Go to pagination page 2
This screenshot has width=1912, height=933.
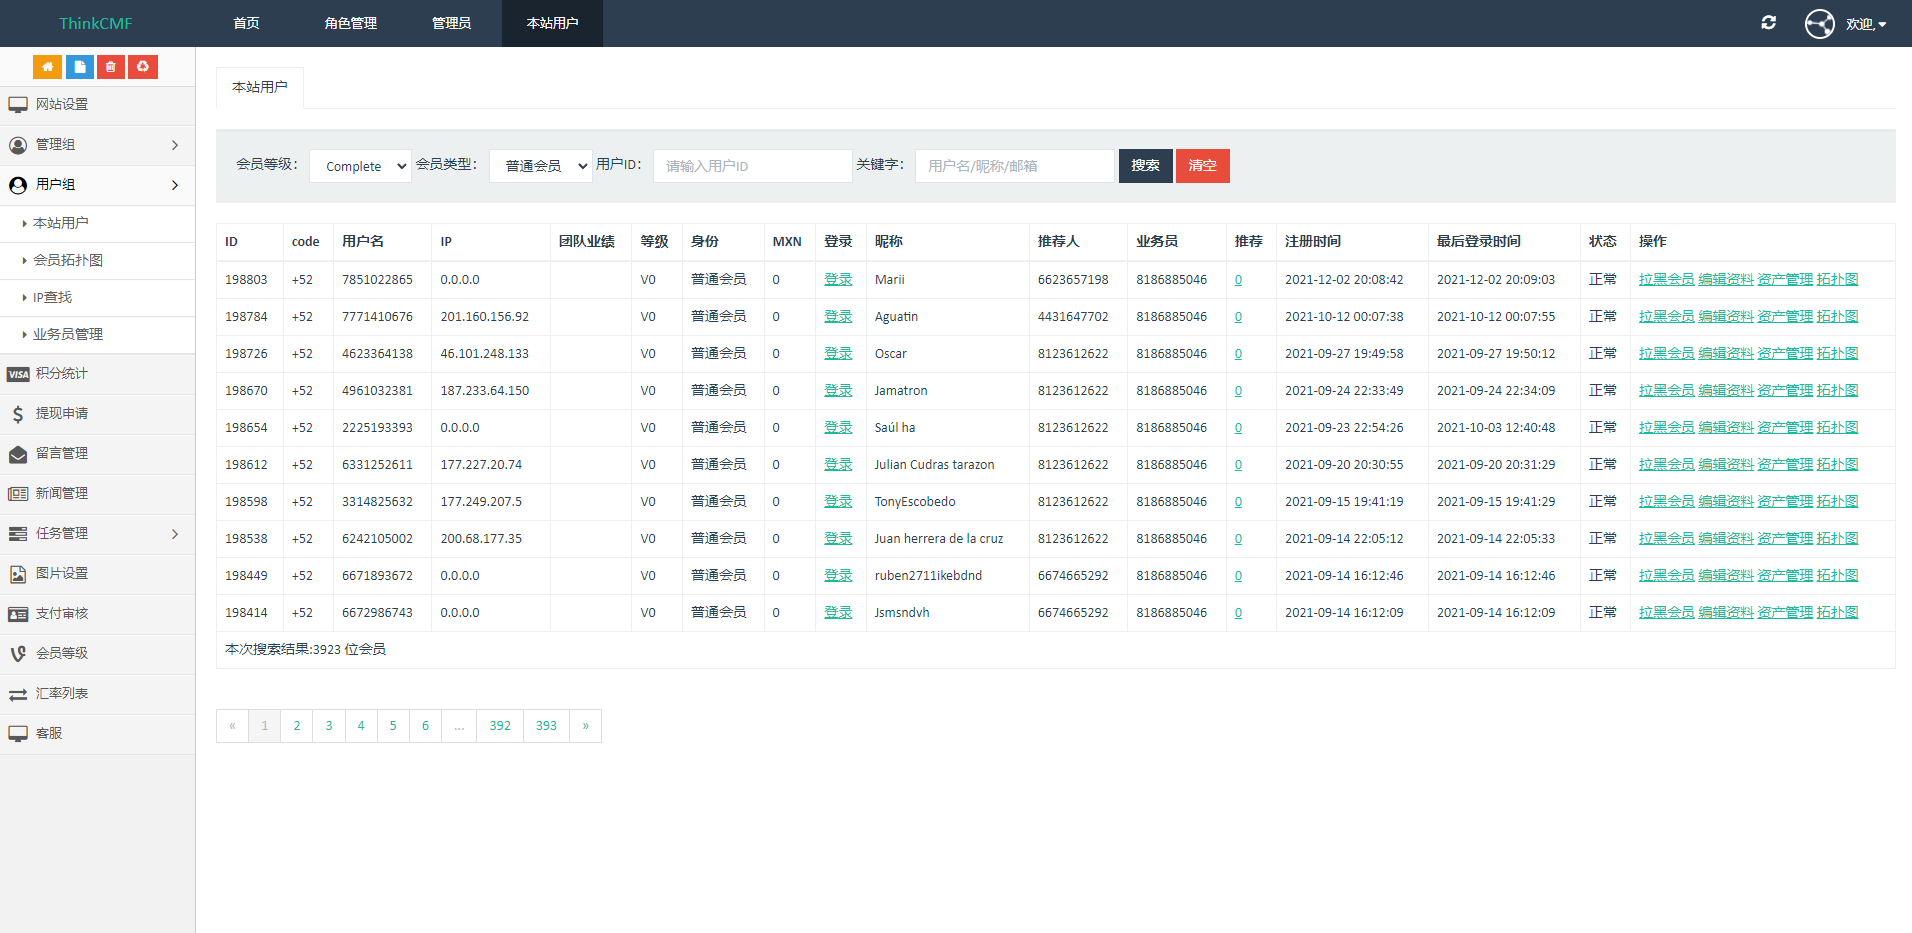(x=297, y=726)
